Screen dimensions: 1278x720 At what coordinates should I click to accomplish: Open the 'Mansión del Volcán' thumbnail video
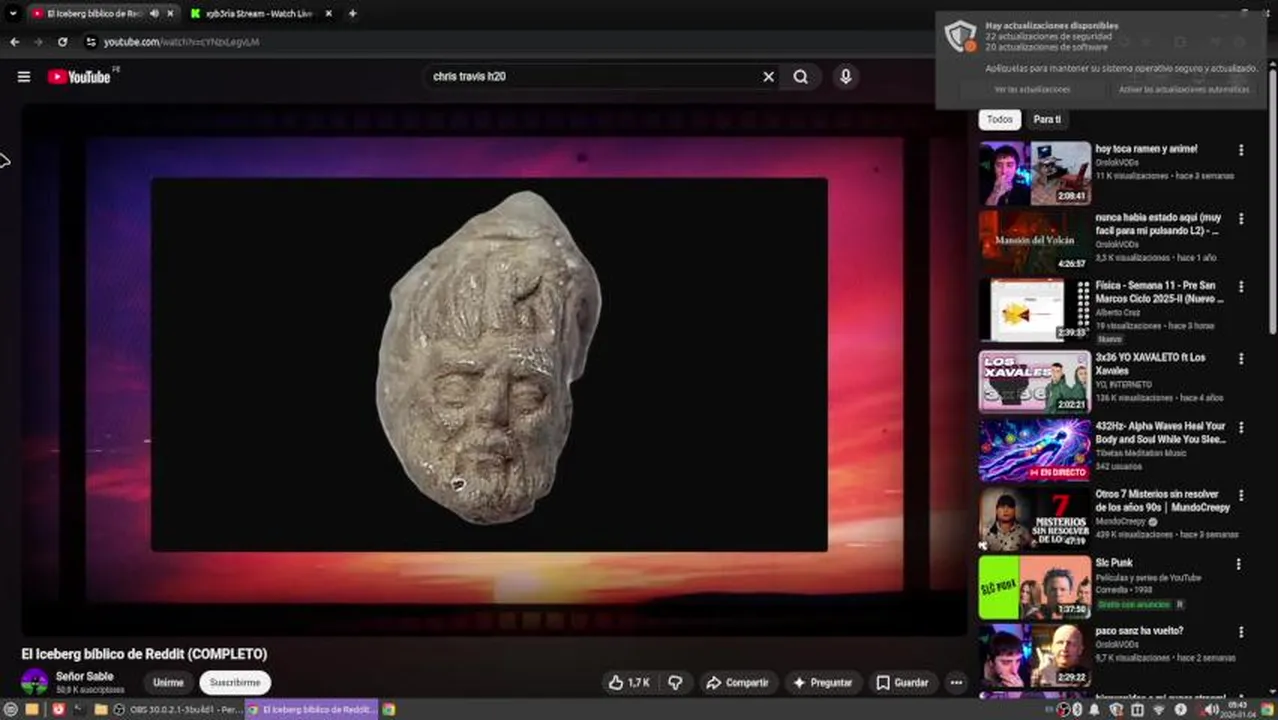pos(1035,241)
